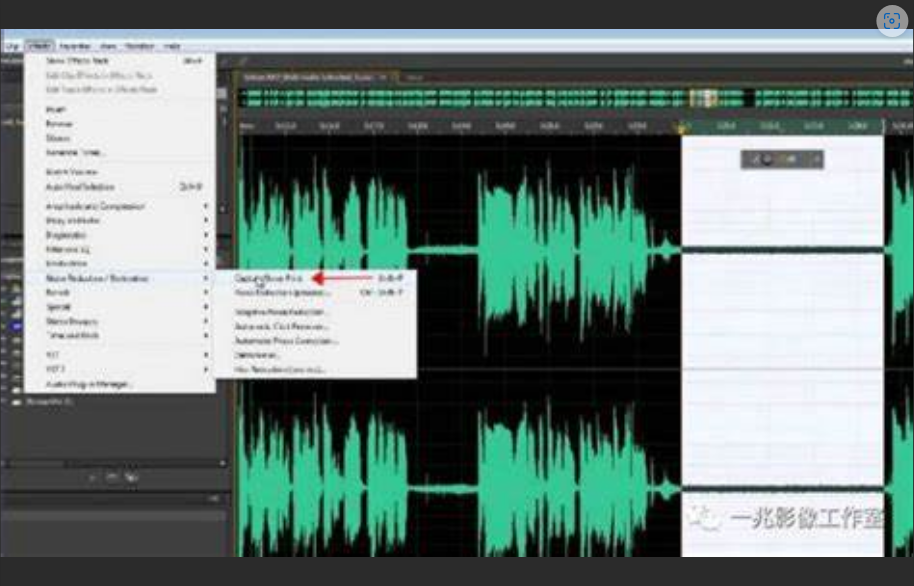Click the highlighted region in the overview navigator

[704, 98]
